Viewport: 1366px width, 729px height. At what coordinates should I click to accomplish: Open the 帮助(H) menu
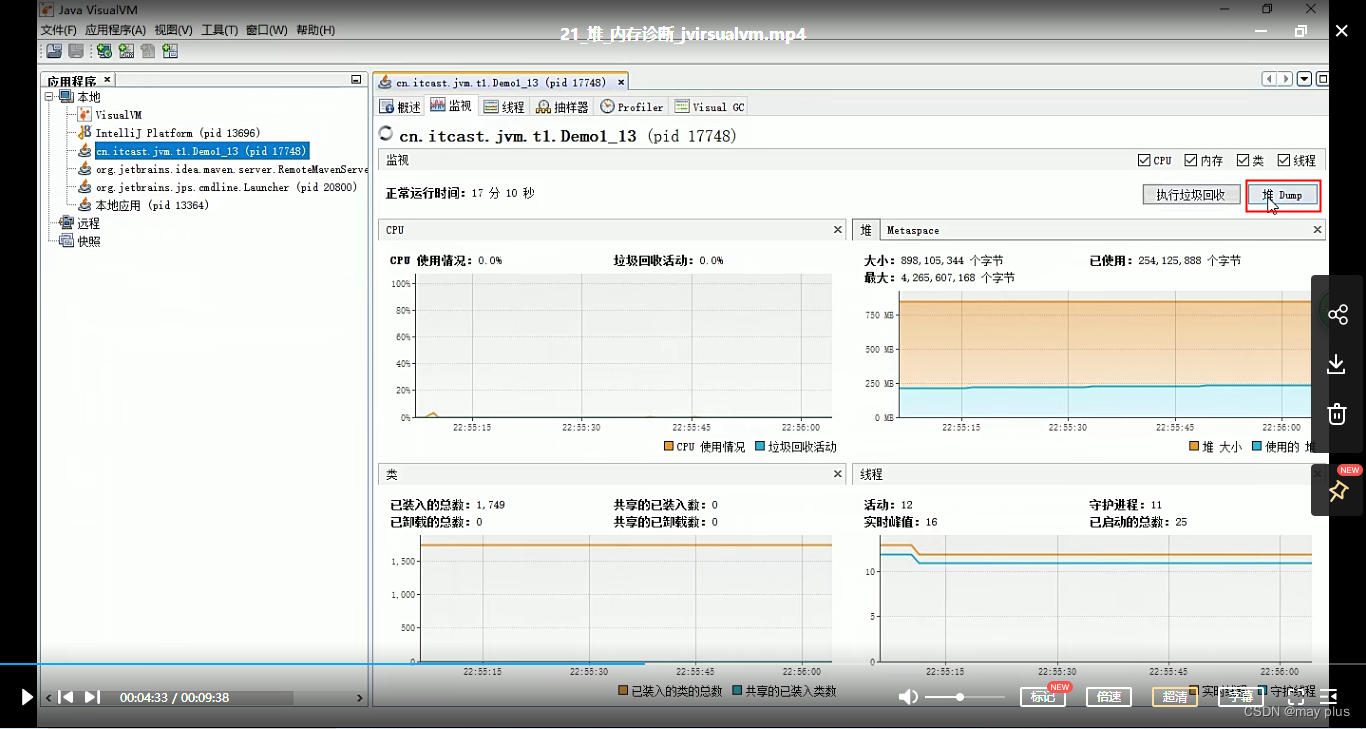coord(315,30)
